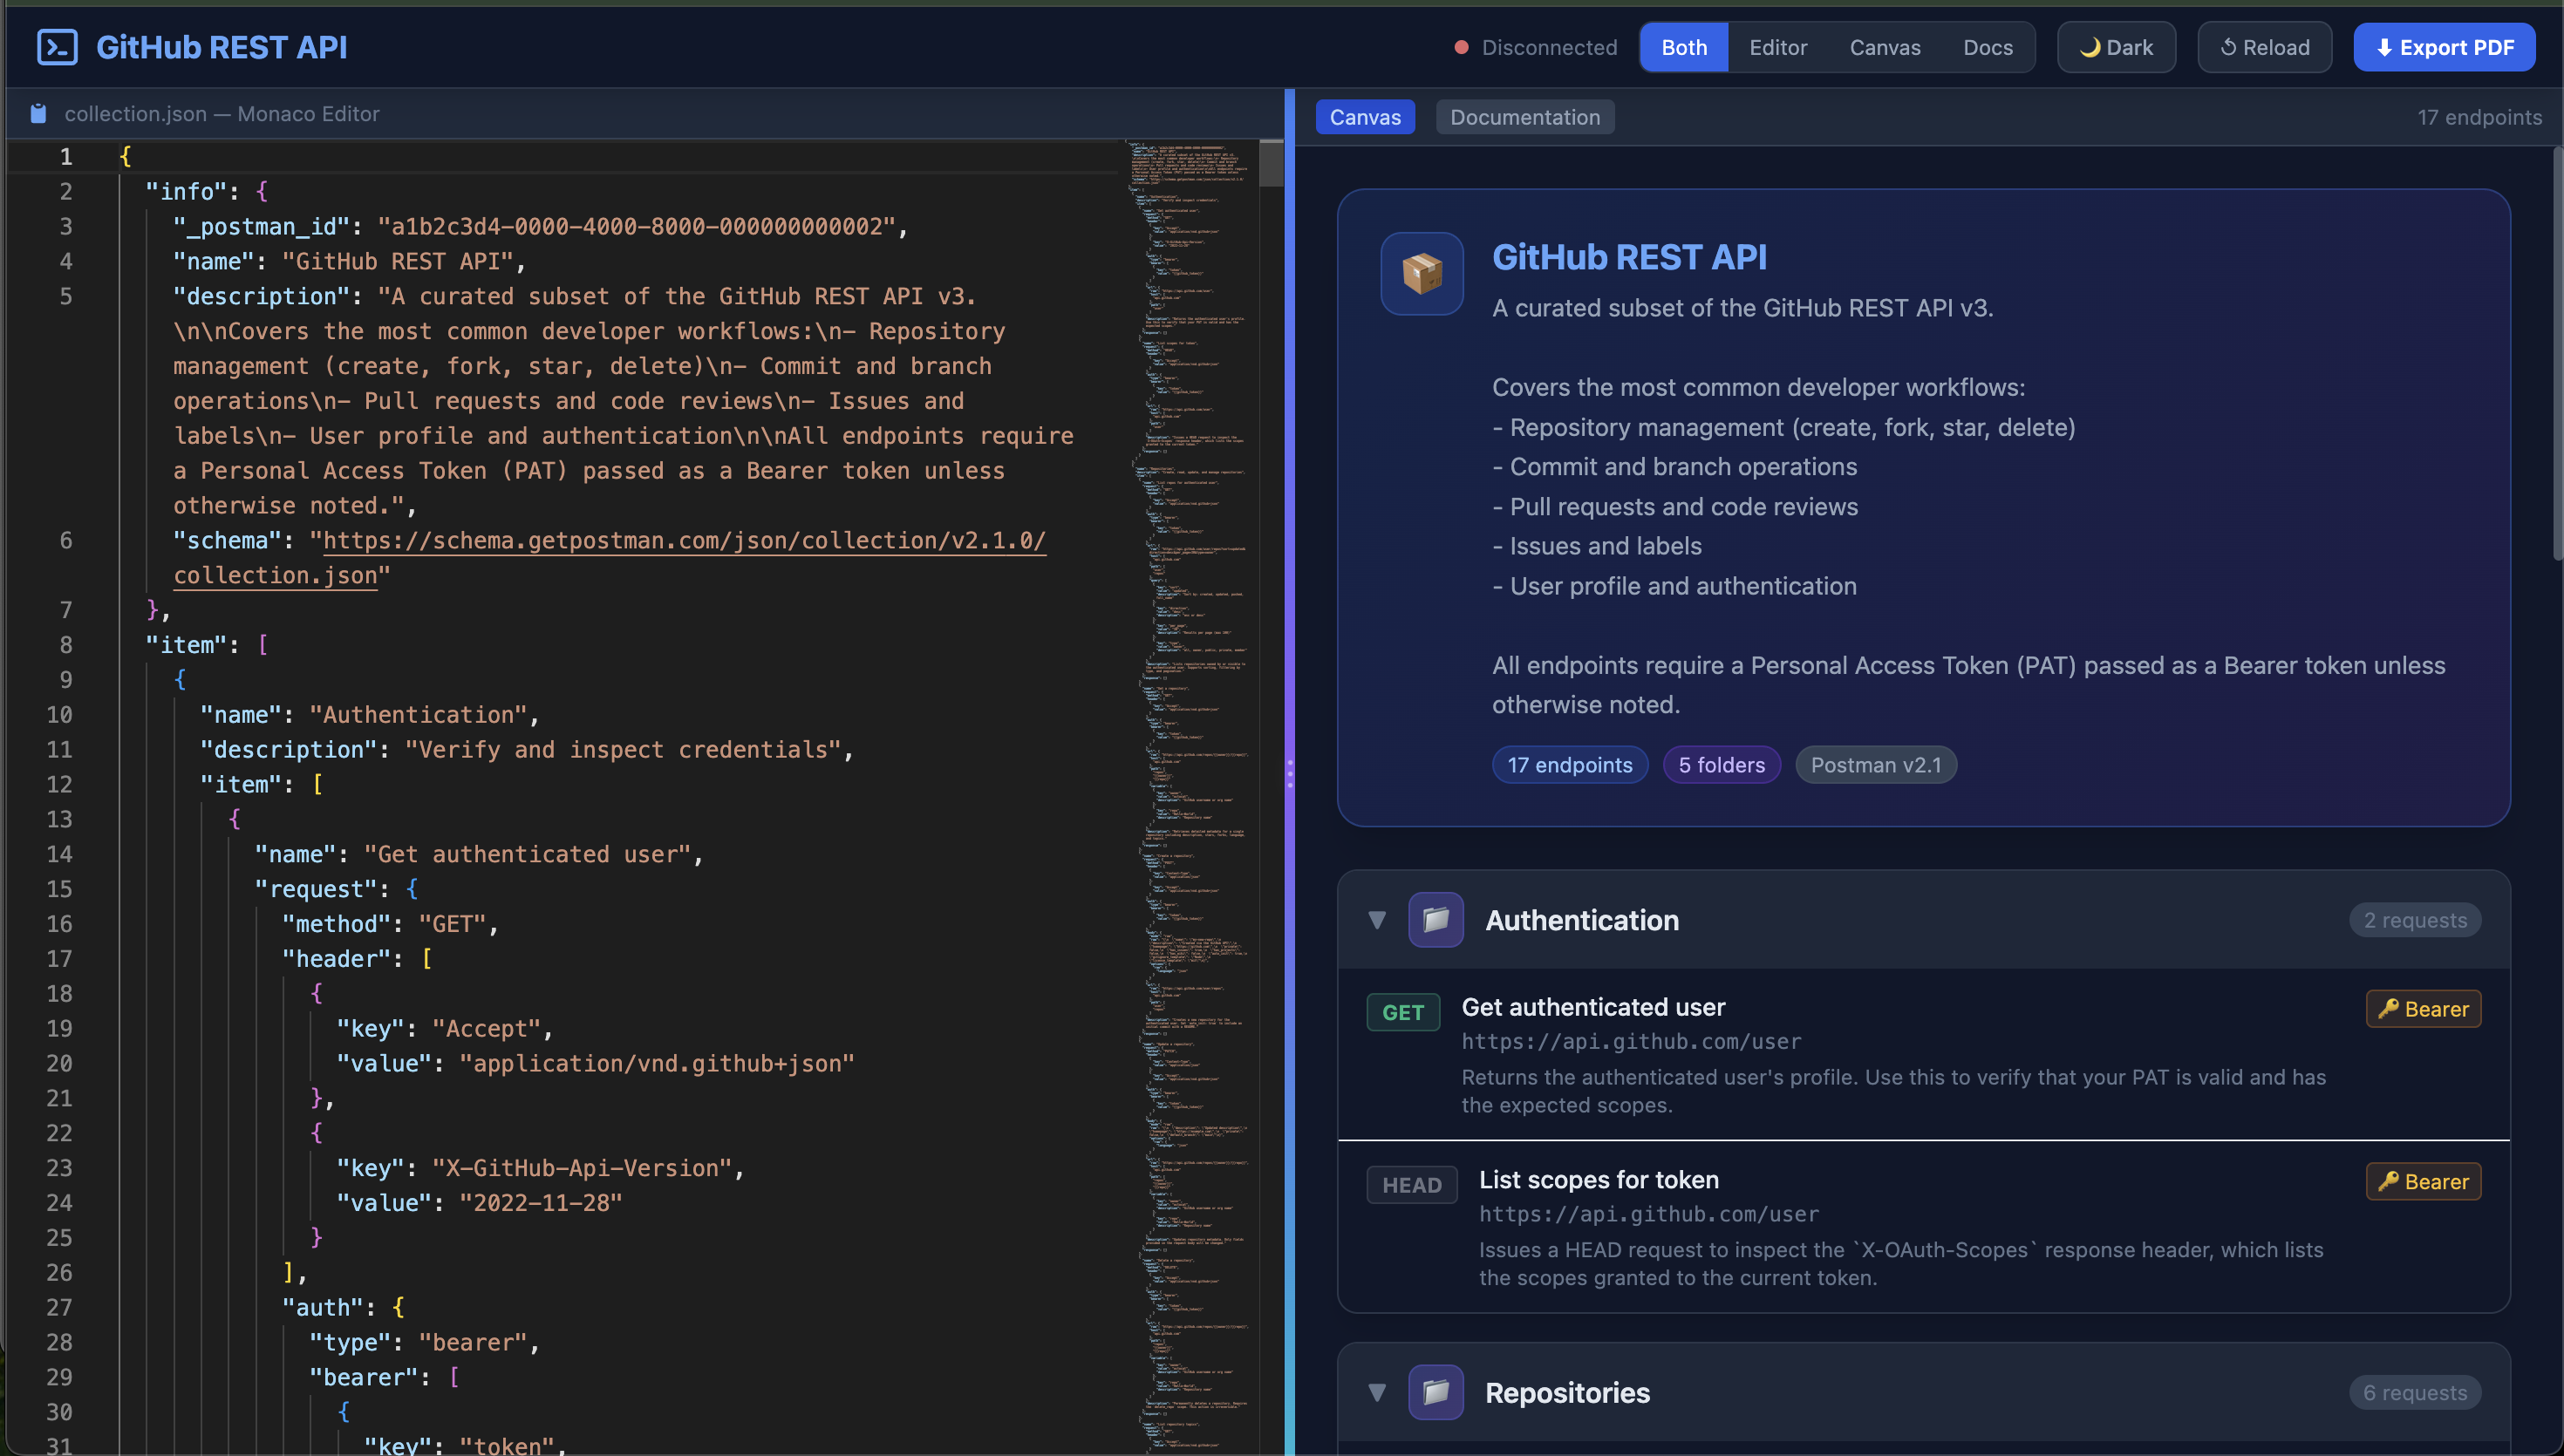Viewport: 2564px width, 1456px height.
Task: Click the red Disconnected status dot
Action: (x=1461, y=47)
